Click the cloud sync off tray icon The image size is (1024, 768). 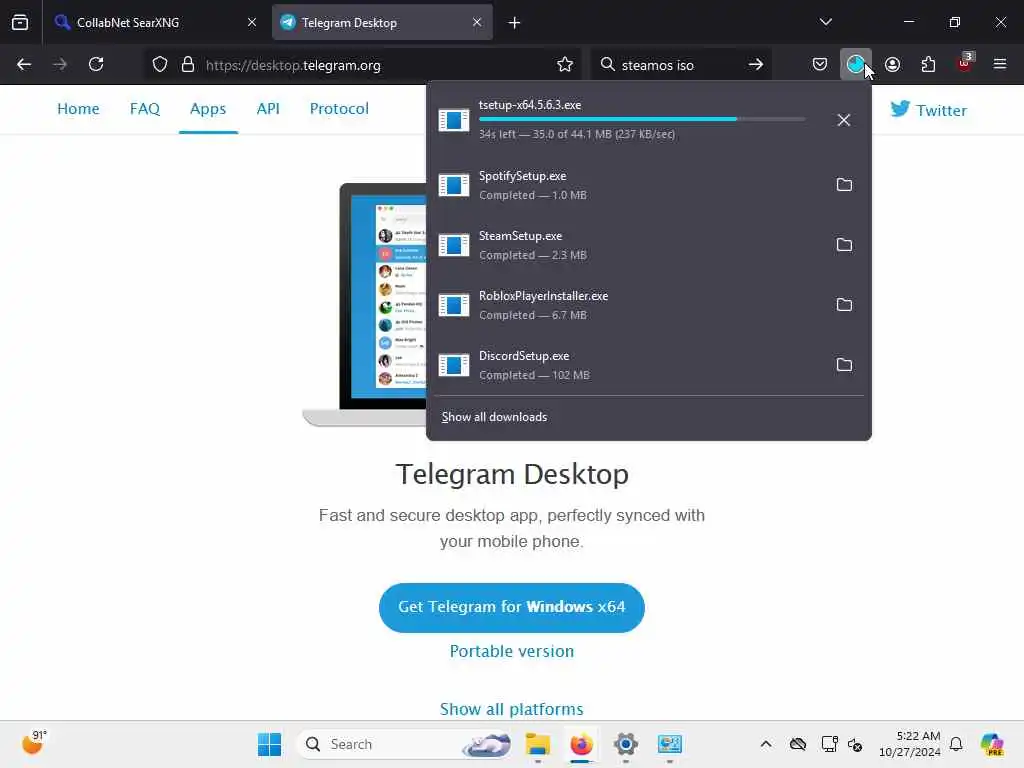pos(798,744)
